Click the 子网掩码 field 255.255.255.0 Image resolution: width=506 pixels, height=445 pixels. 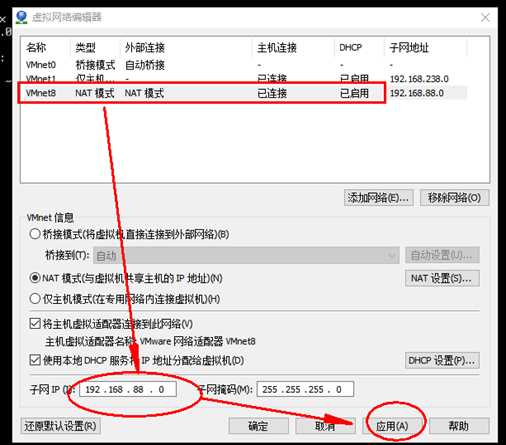tap(305, 389)
